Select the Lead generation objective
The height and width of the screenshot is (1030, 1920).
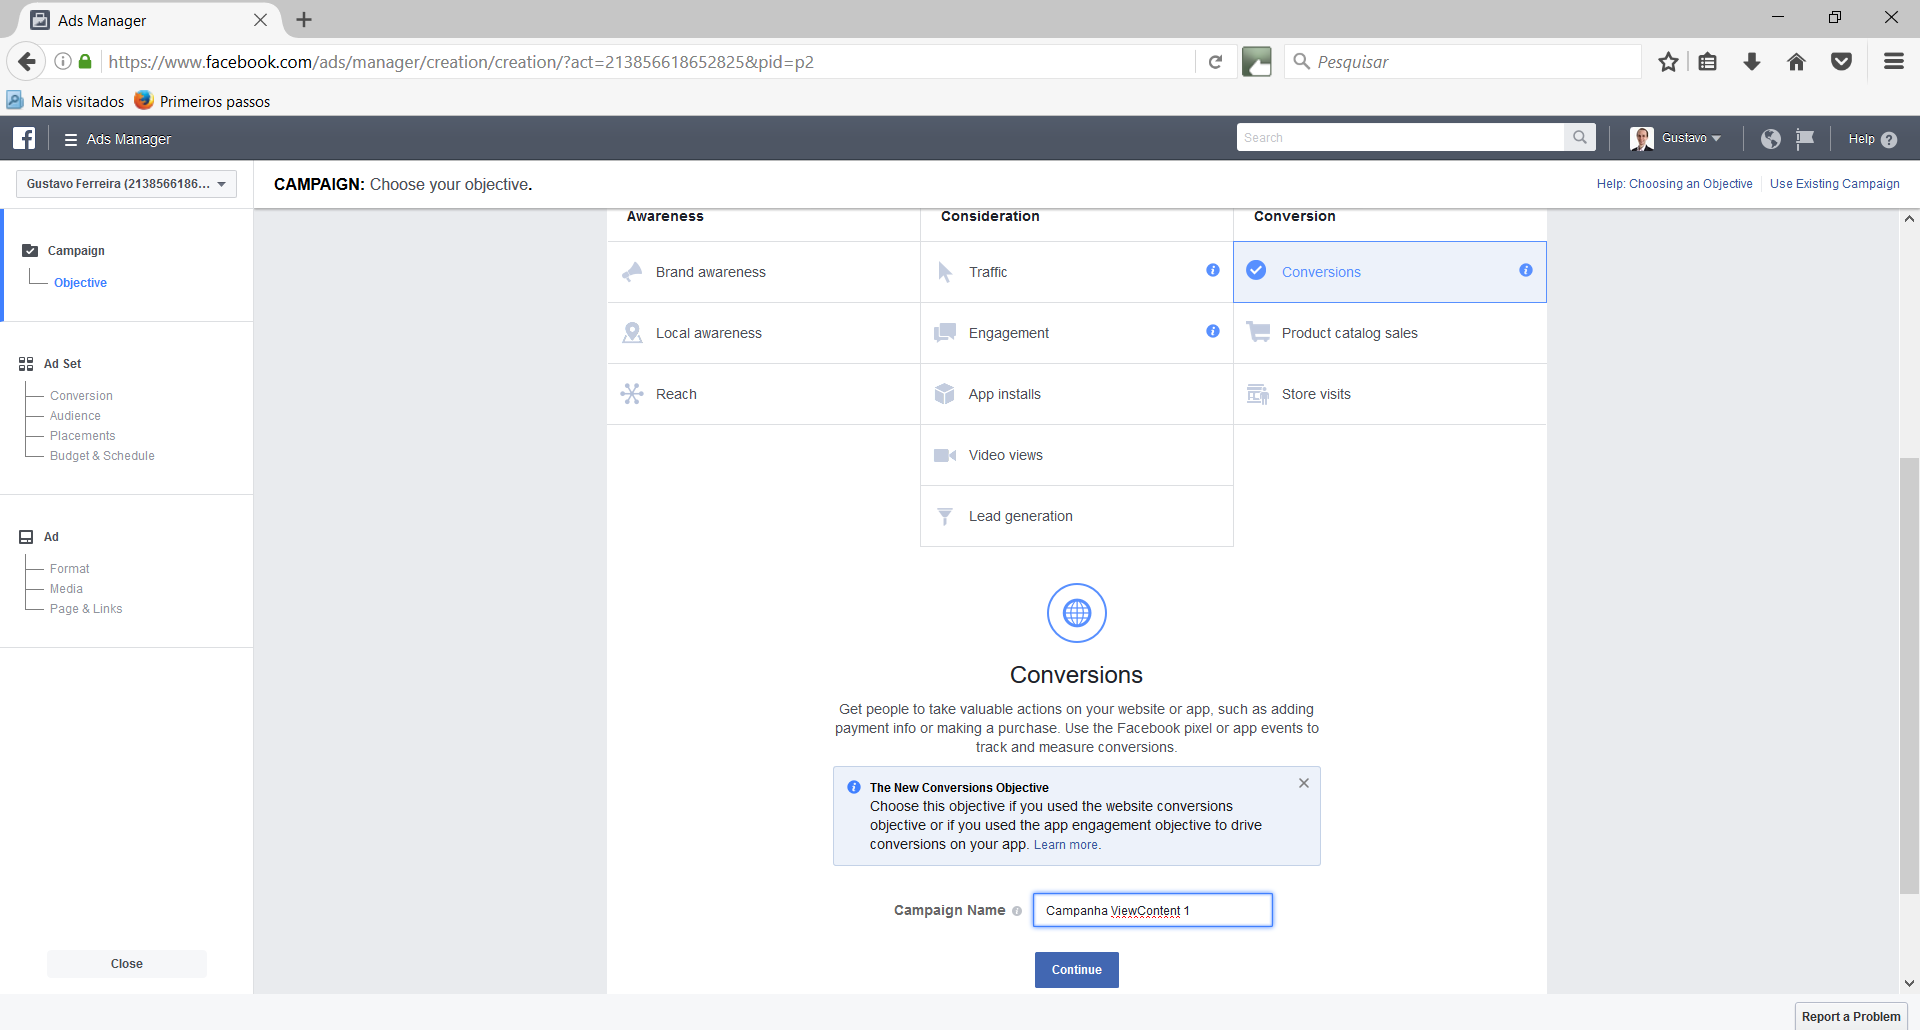coord(1076,516)
